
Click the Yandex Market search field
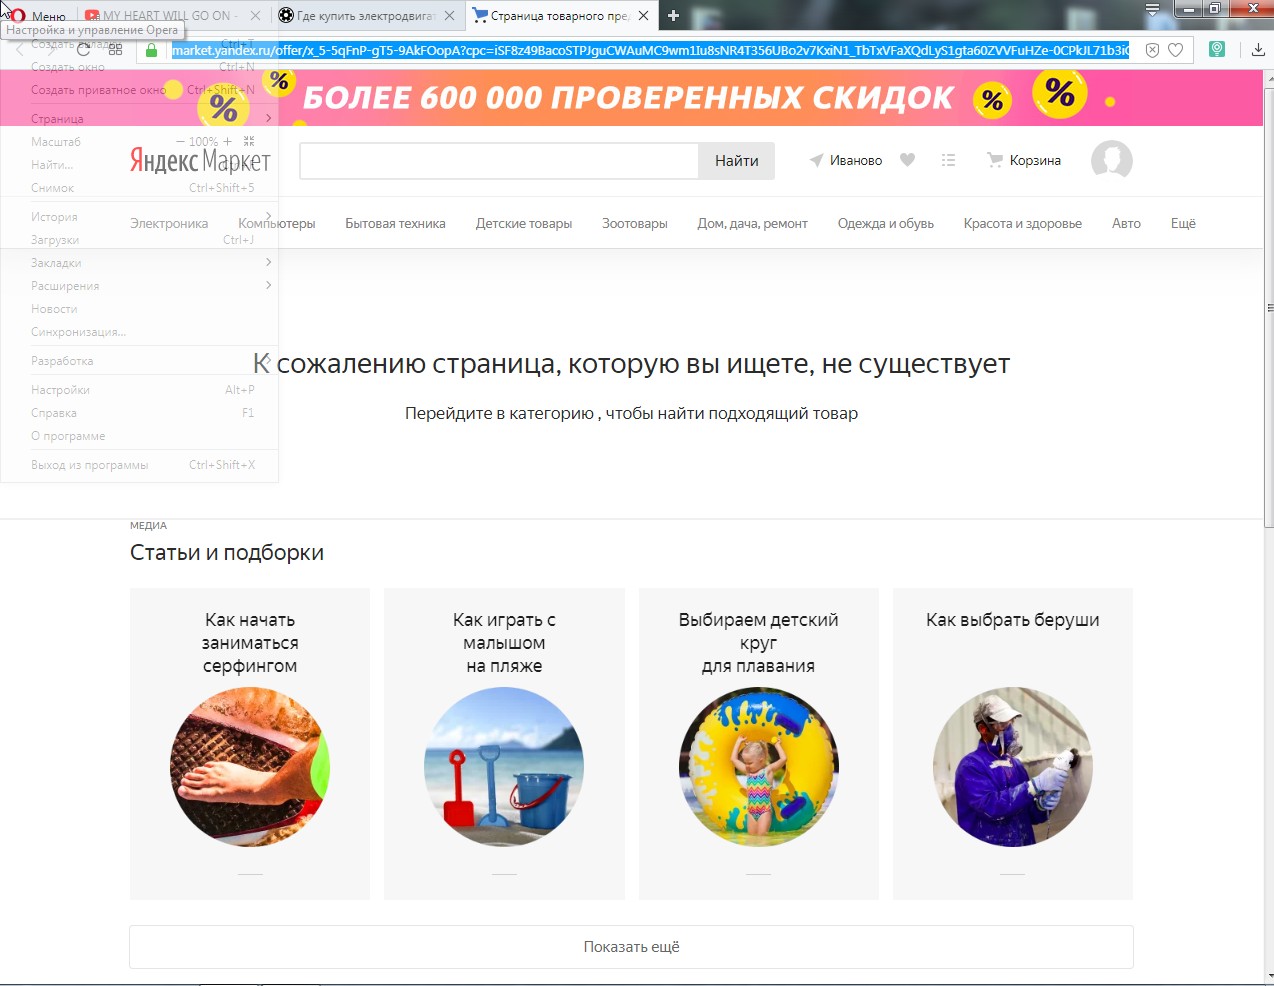click(499, 161)
